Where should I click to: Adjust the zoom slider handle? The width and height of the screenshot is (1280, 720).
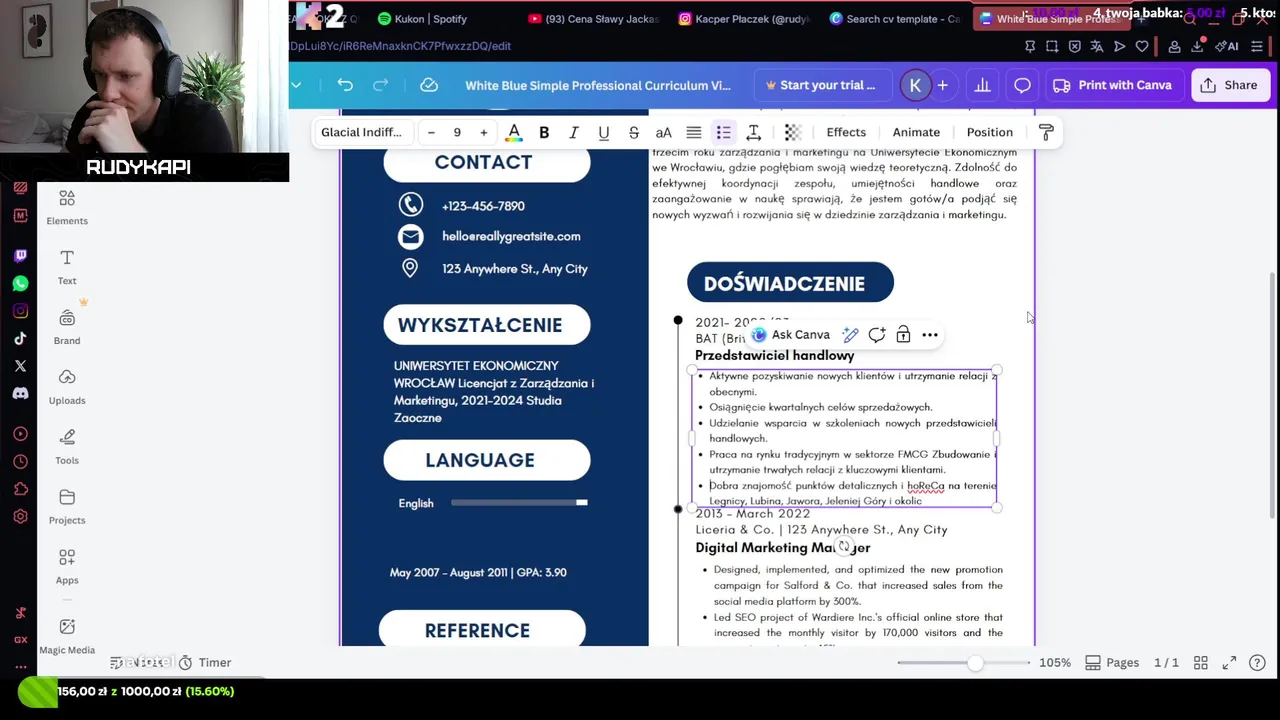(975, 663)
